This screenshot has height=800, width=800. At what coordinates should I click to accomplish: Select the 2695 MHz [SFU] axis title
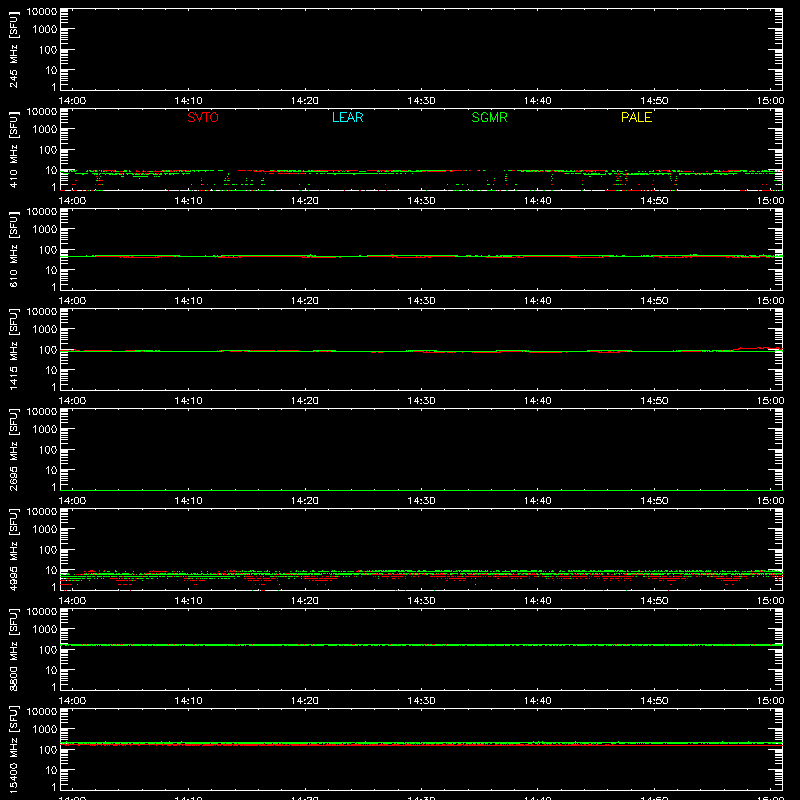(x=13, y=449)
